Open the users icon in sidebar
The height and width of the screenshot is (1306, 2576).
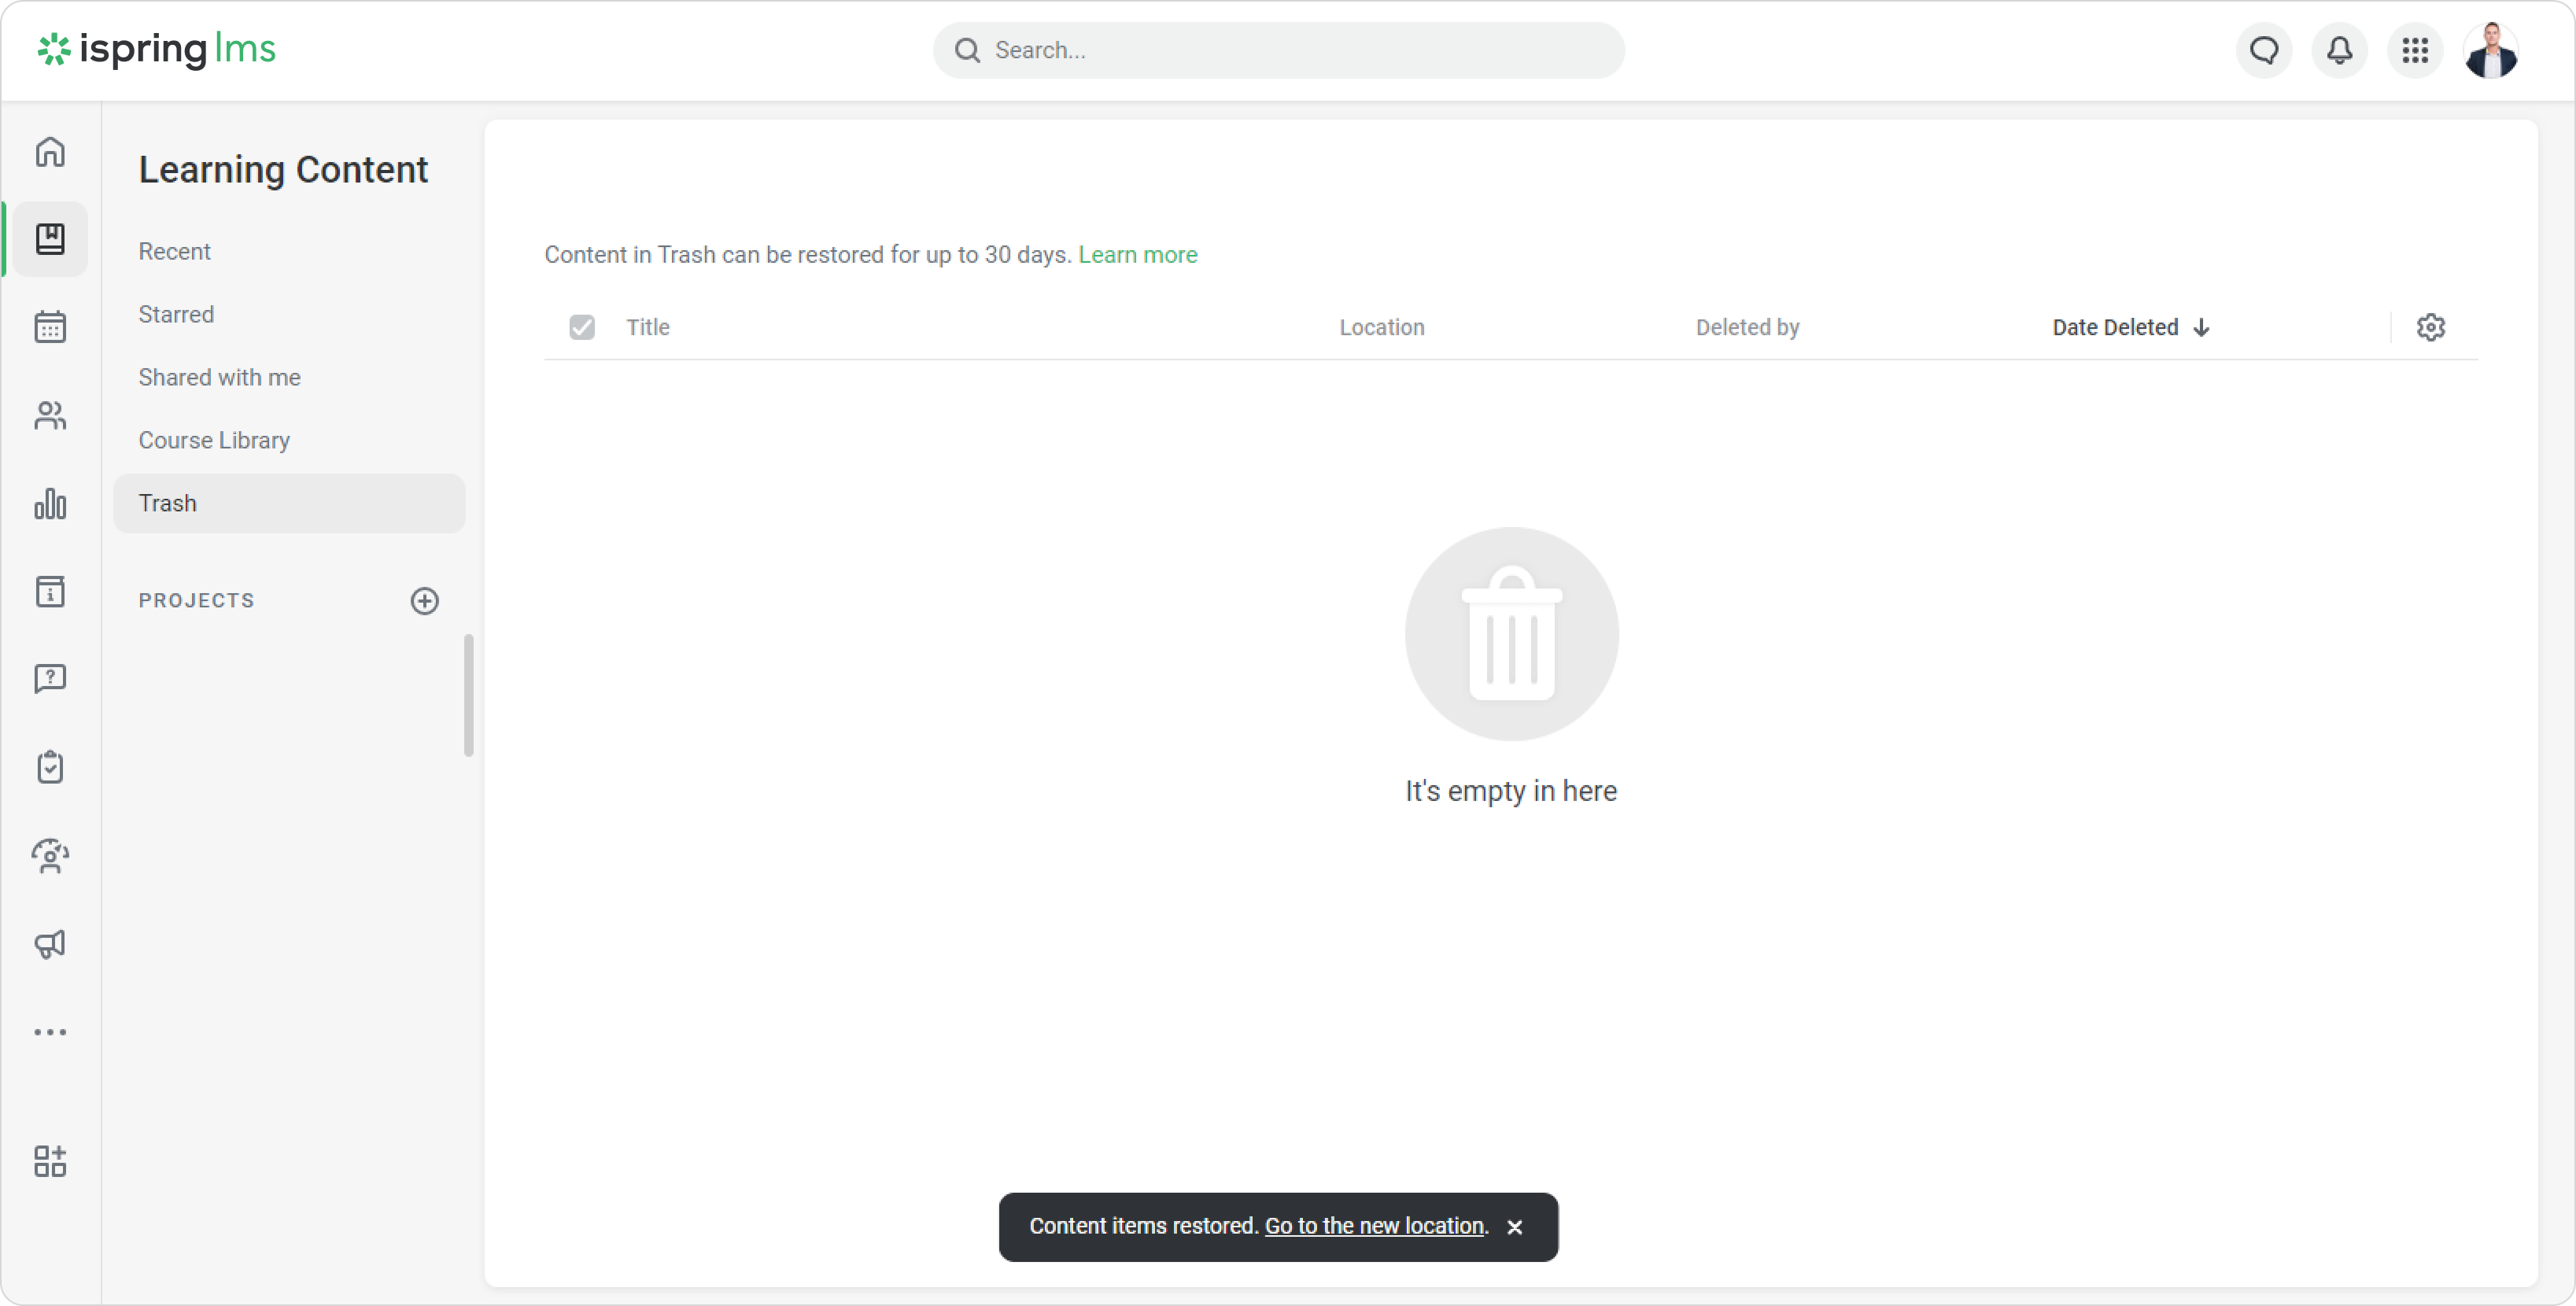50,415
